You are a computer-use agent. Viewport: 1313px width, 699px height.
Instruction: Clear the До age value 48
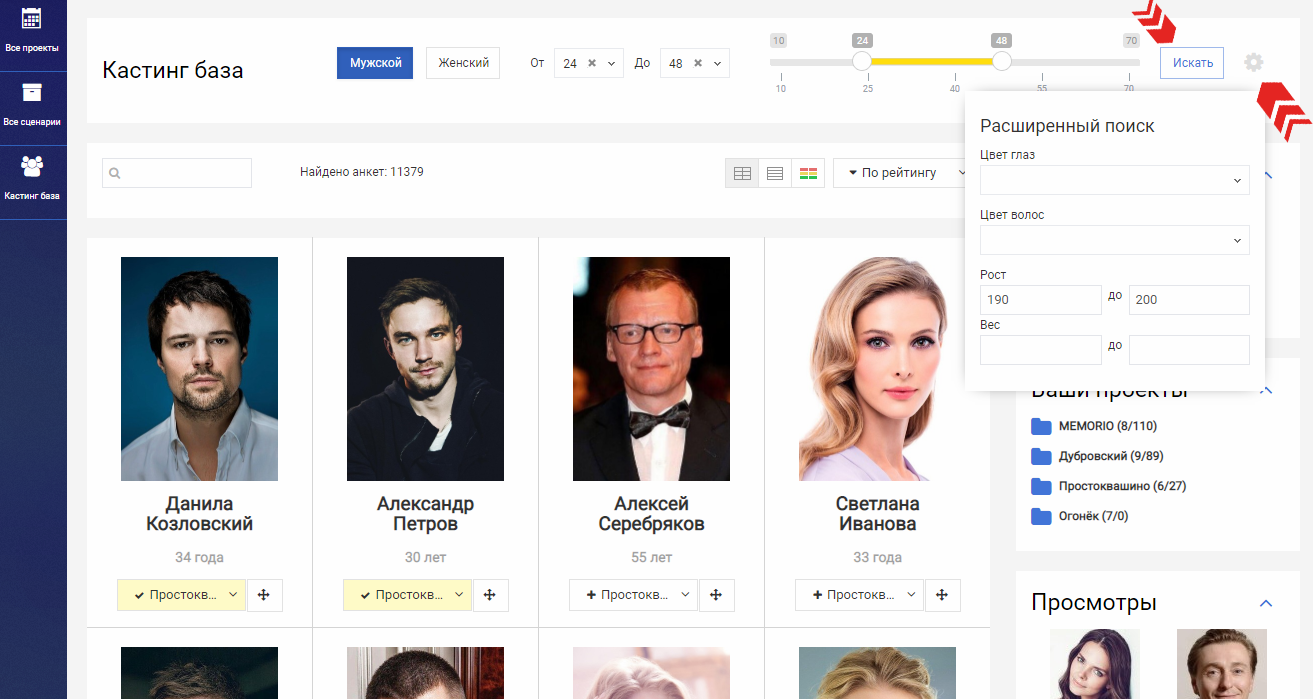[x=697, y=63]
